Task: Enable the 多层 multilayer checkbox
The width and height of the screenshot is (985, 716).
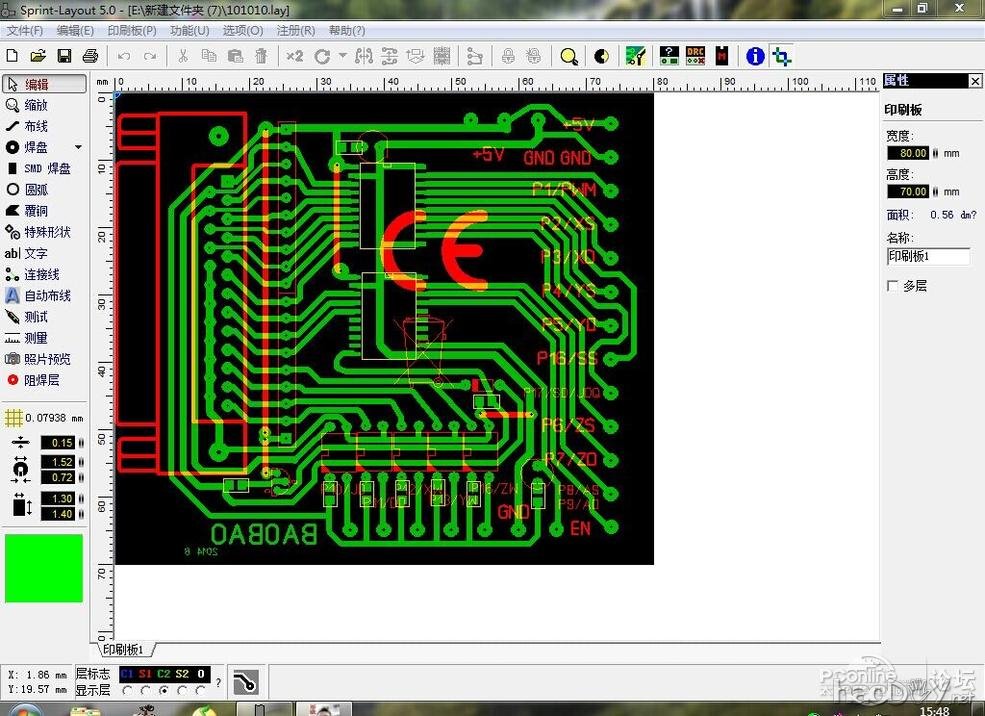Action: tap(893, 286)
